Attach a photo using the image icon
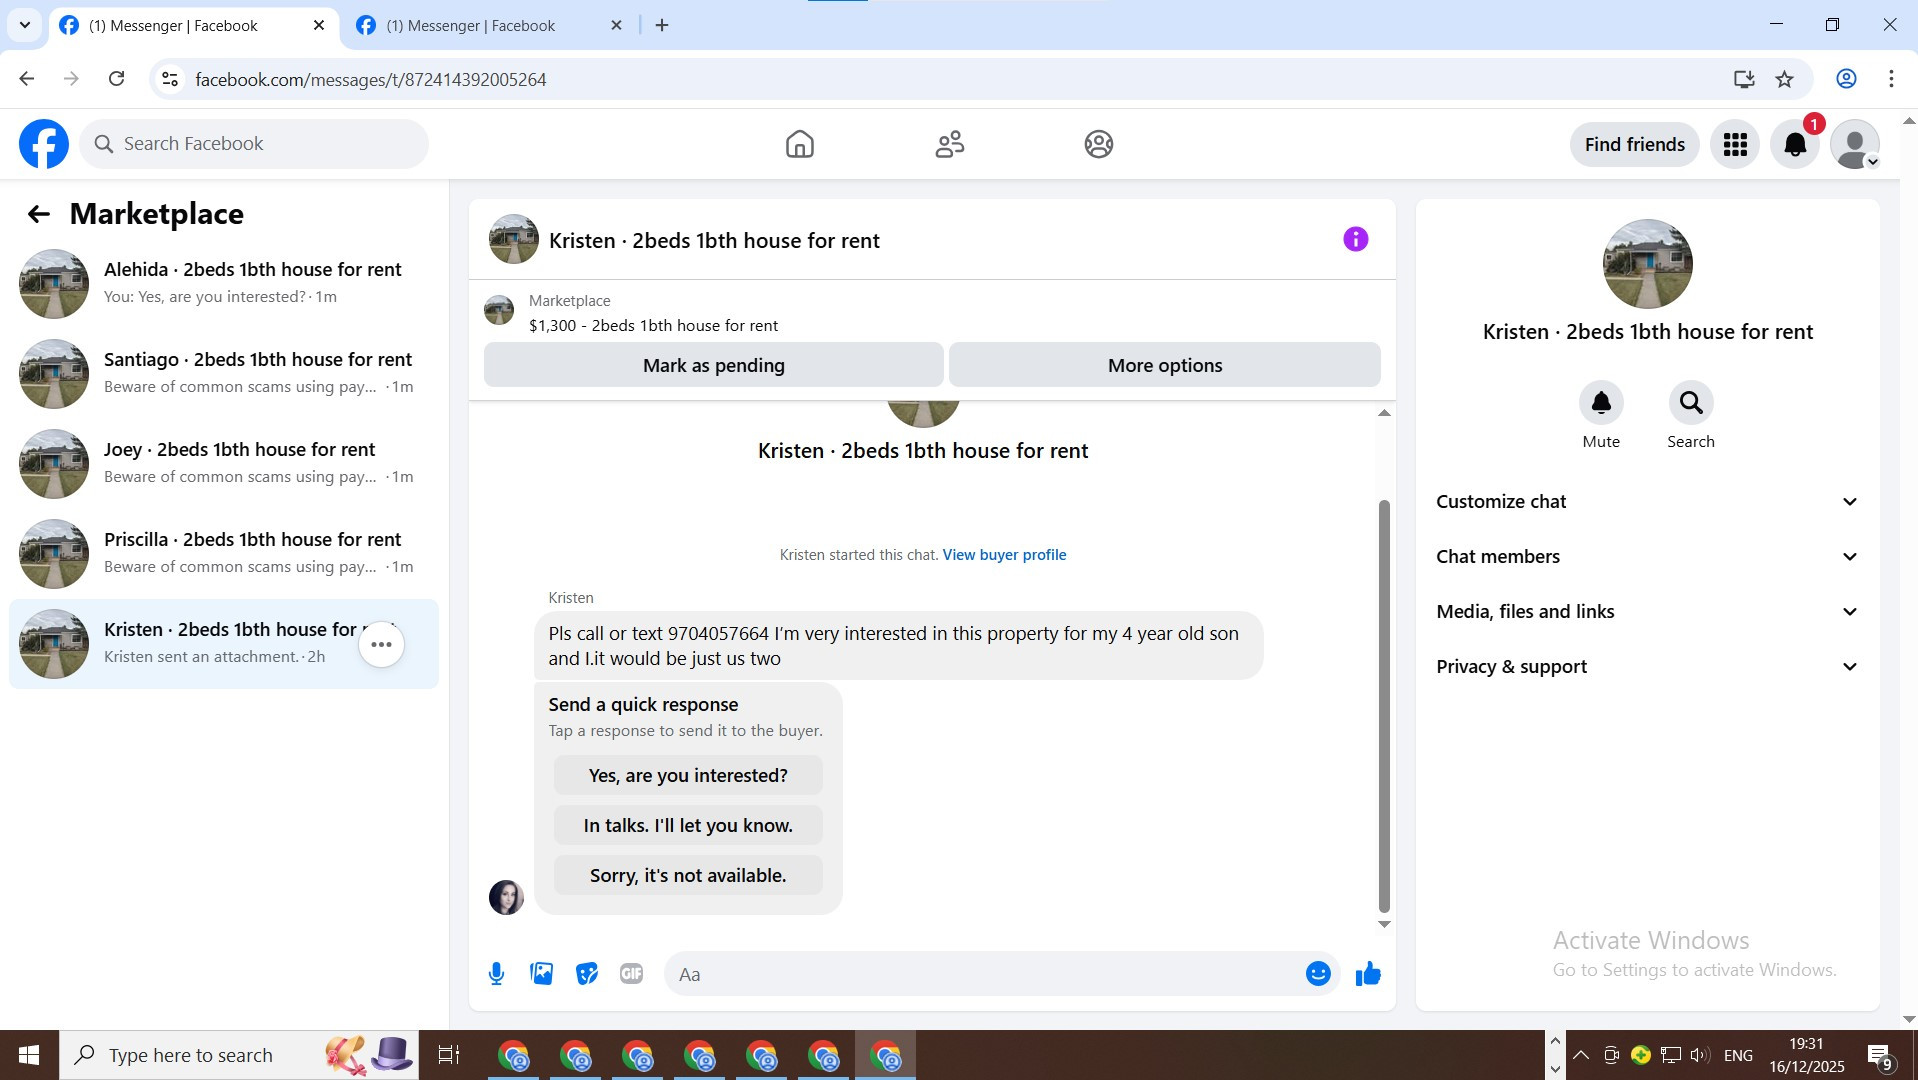 542,974
